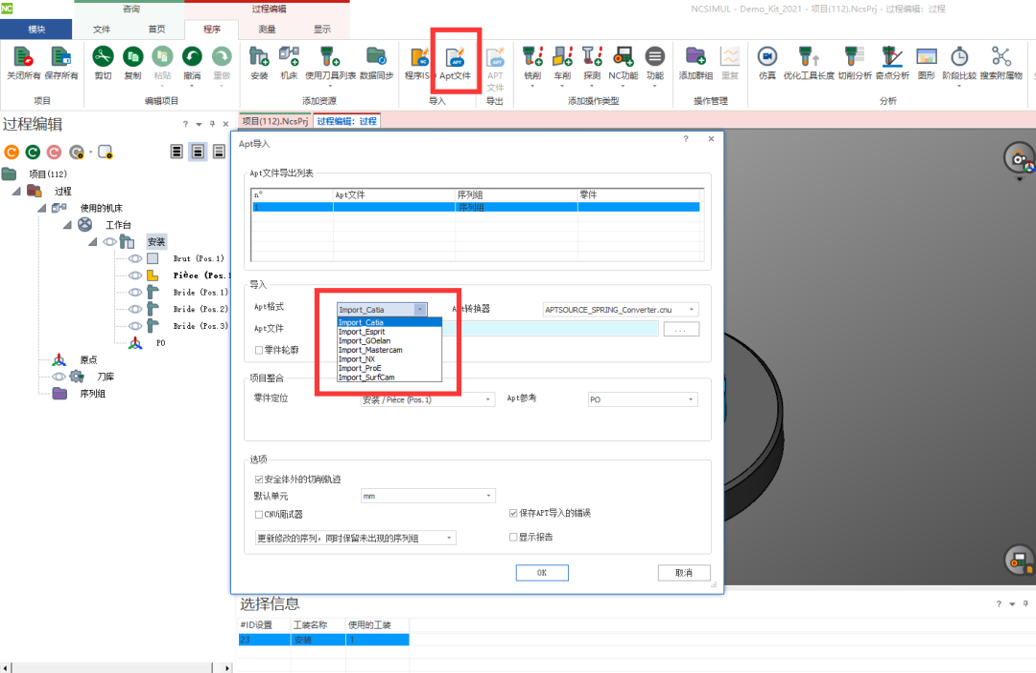
Task: Click the 复制 (copy) icon
Action: click(133, 57)
